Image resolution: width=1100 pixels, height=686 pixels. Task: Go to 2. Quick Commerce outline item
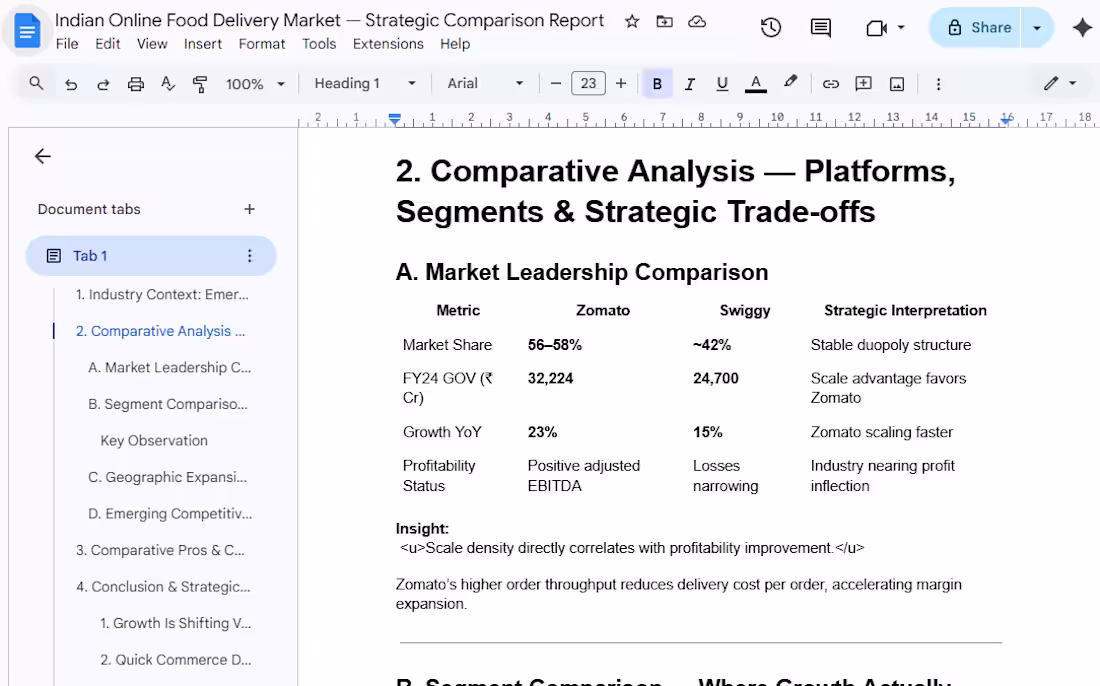pos(175,659)
